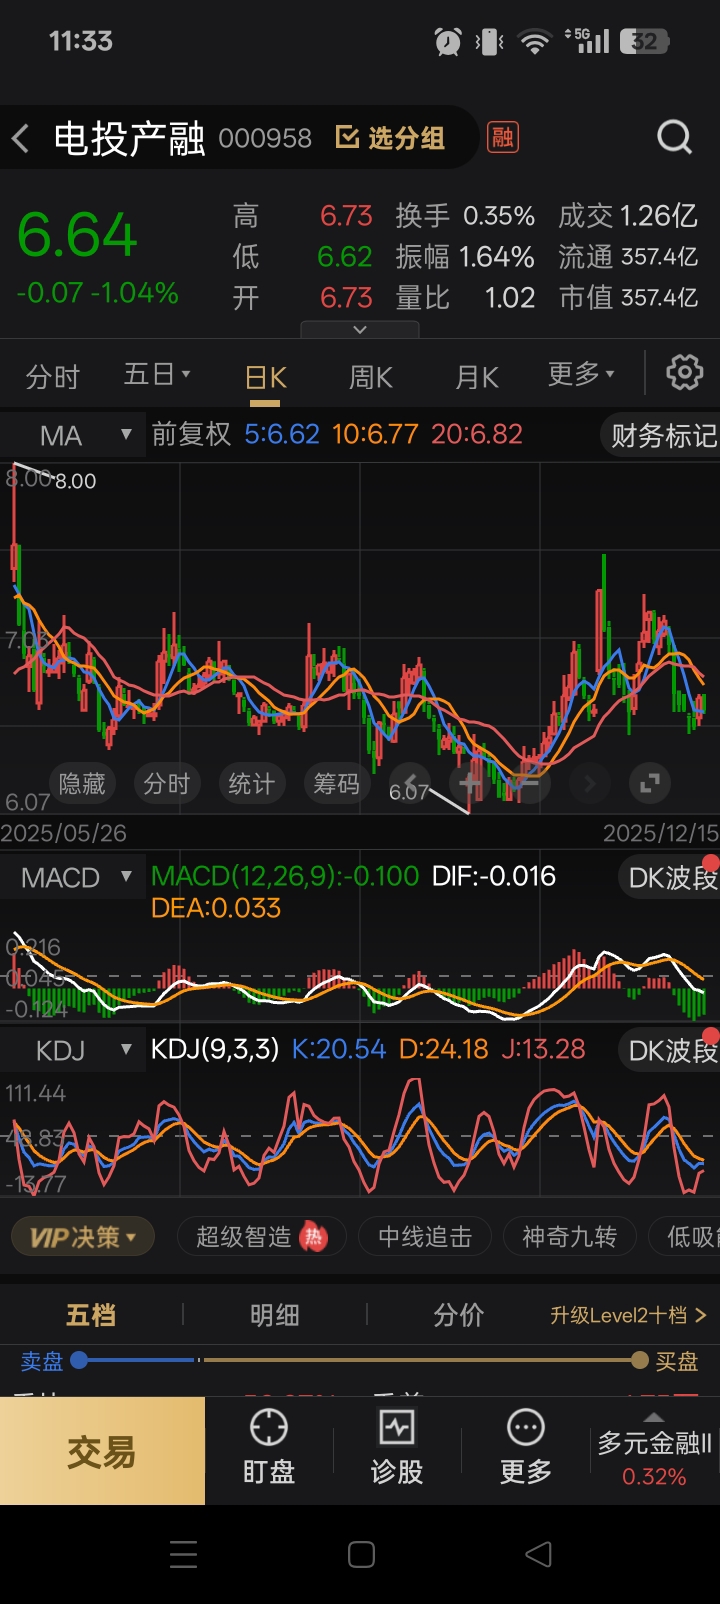Zoom in chart with plus icon
The height and width of the screenshot is (1604, 720).
click(x=469, y=784)
